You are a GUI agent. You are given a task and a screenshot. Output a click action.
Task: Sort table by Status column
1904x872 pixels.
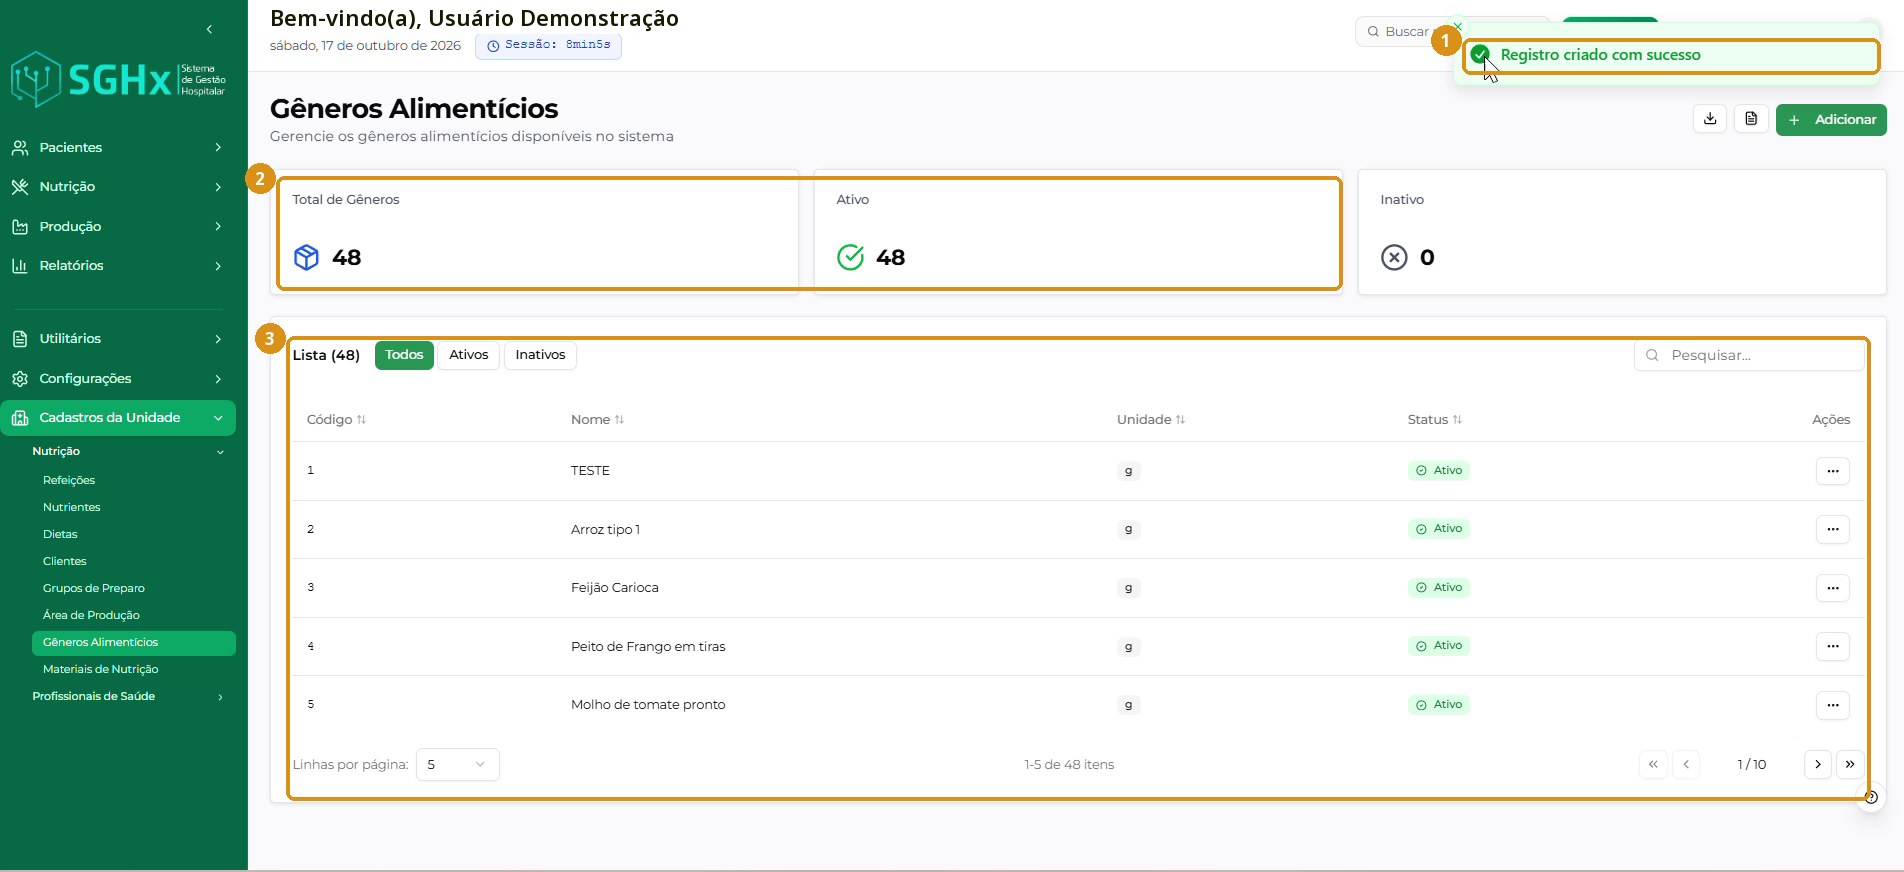tap(1435, 420)
